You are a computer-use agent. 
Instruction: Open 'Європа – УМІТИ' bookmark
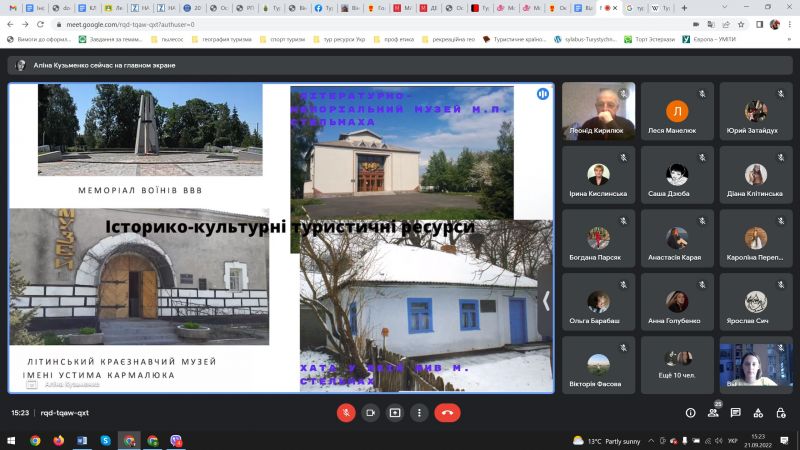(709, 39)
